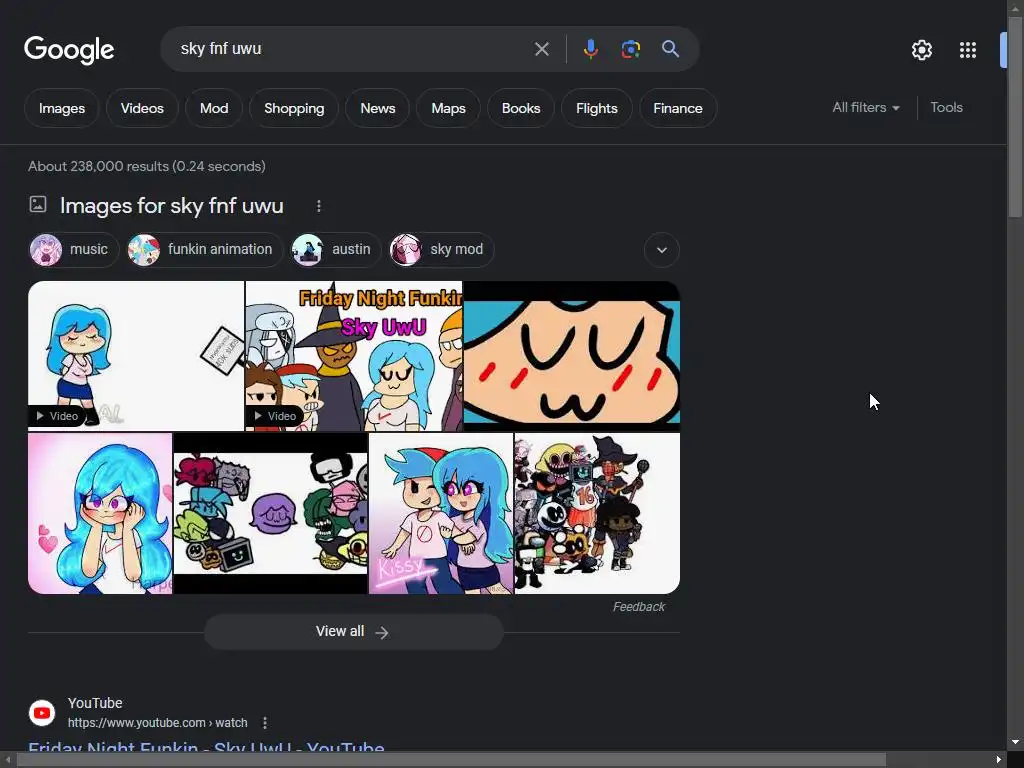Open the purple blob character group image
The height and width of the screenshot is (768, 1024).
click(270, 513)
